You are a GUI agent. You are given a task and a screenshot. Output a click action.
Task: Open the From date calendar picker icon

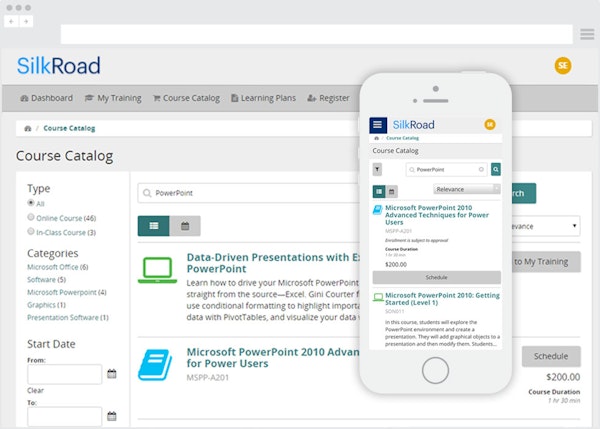pos(112,374)
